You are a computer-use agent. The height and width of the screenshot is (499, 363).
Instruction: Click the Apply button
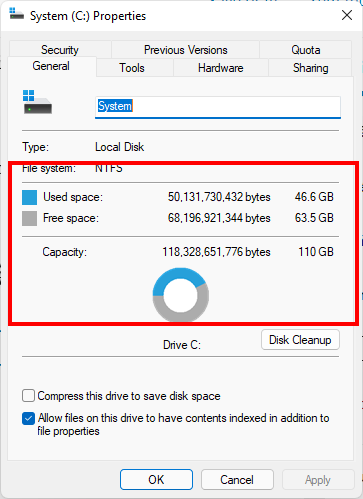[x=318, y=480]
